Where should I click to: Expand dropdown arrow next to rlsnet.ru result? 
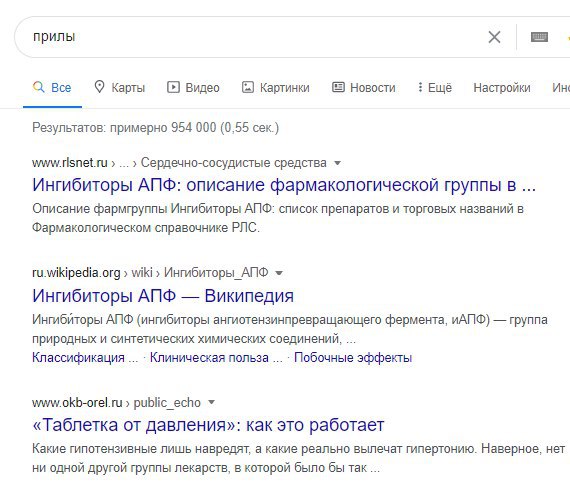[x=337, y=163]
